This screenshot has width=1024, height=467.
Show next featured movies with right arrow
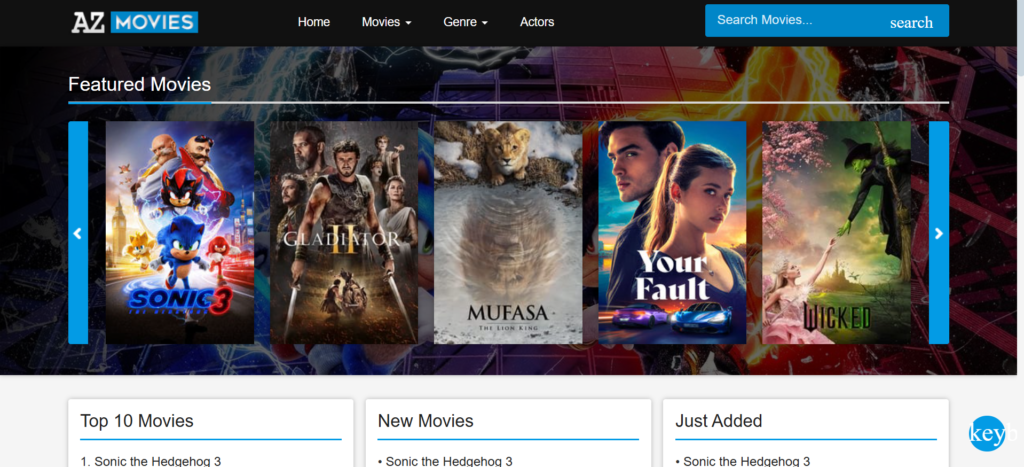point(938,233)
